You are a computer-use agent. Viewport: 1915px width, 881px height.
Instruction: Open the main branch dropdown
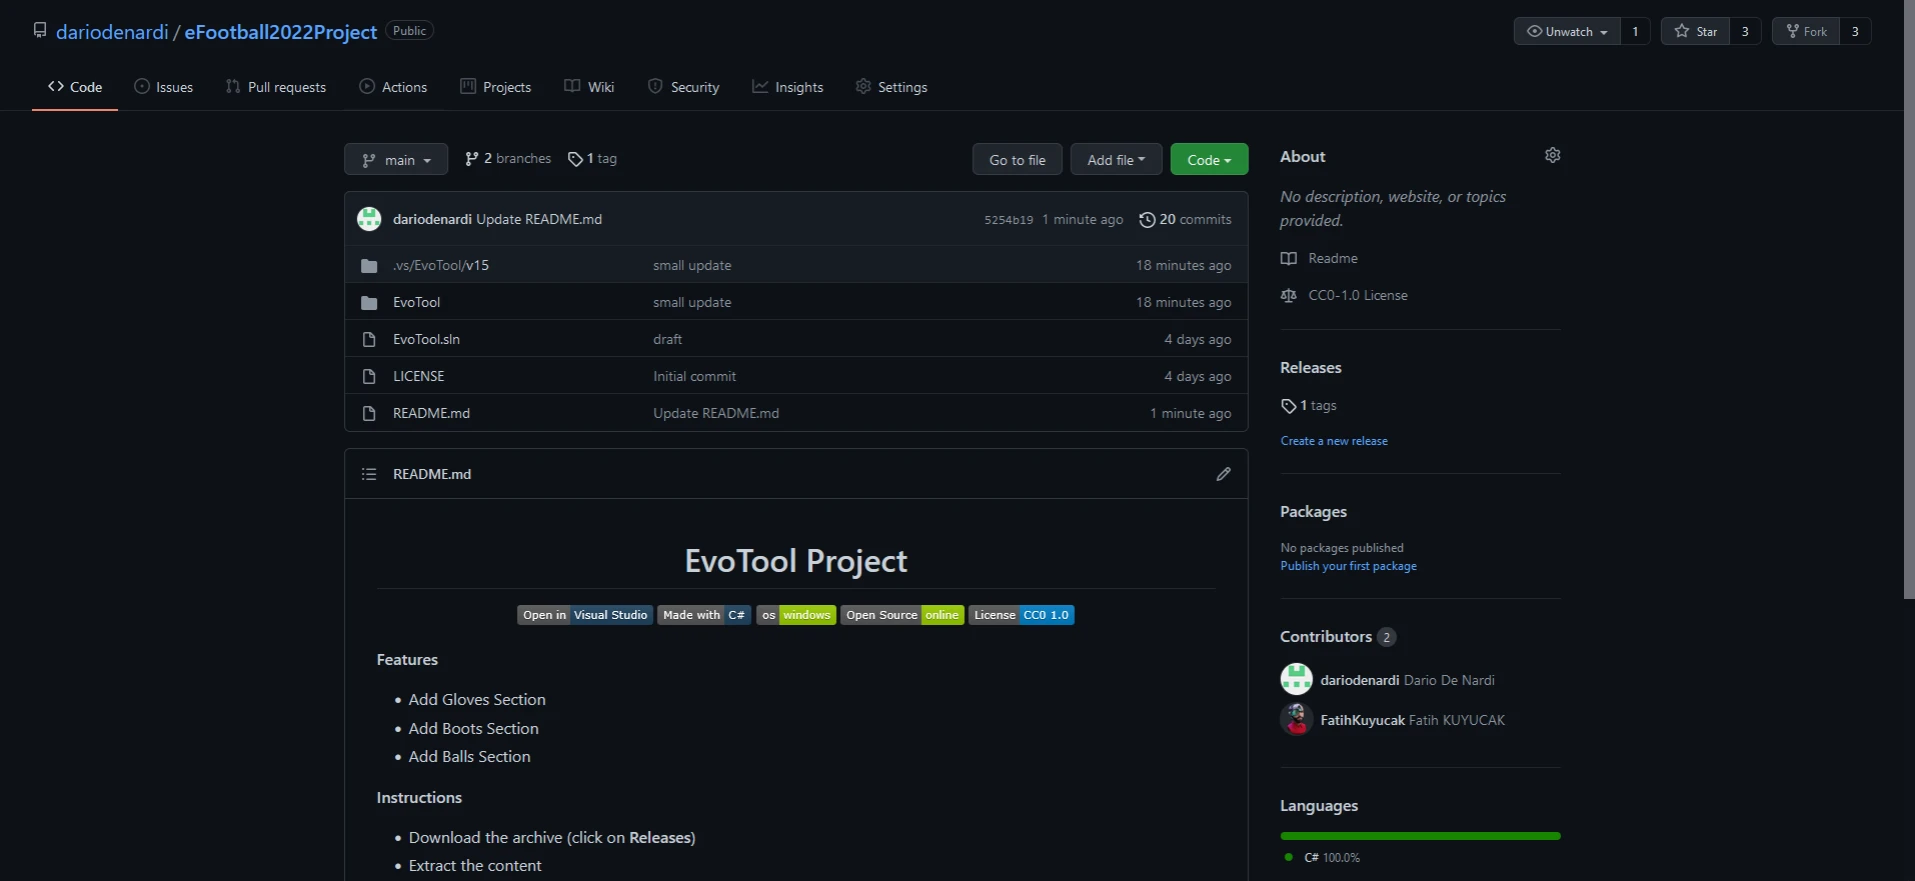[396, 160]
